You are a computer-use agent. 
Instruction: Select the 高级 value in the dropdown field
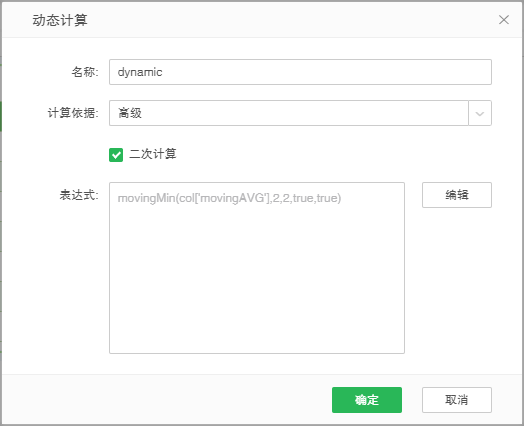130,113
